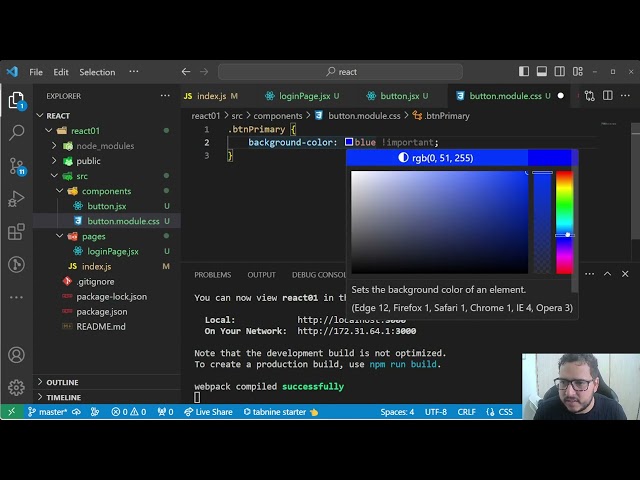This screenshot has height=480, width=640.
Task: Change indentation via Spaces: 4
Action: click(x=397, y=412)
